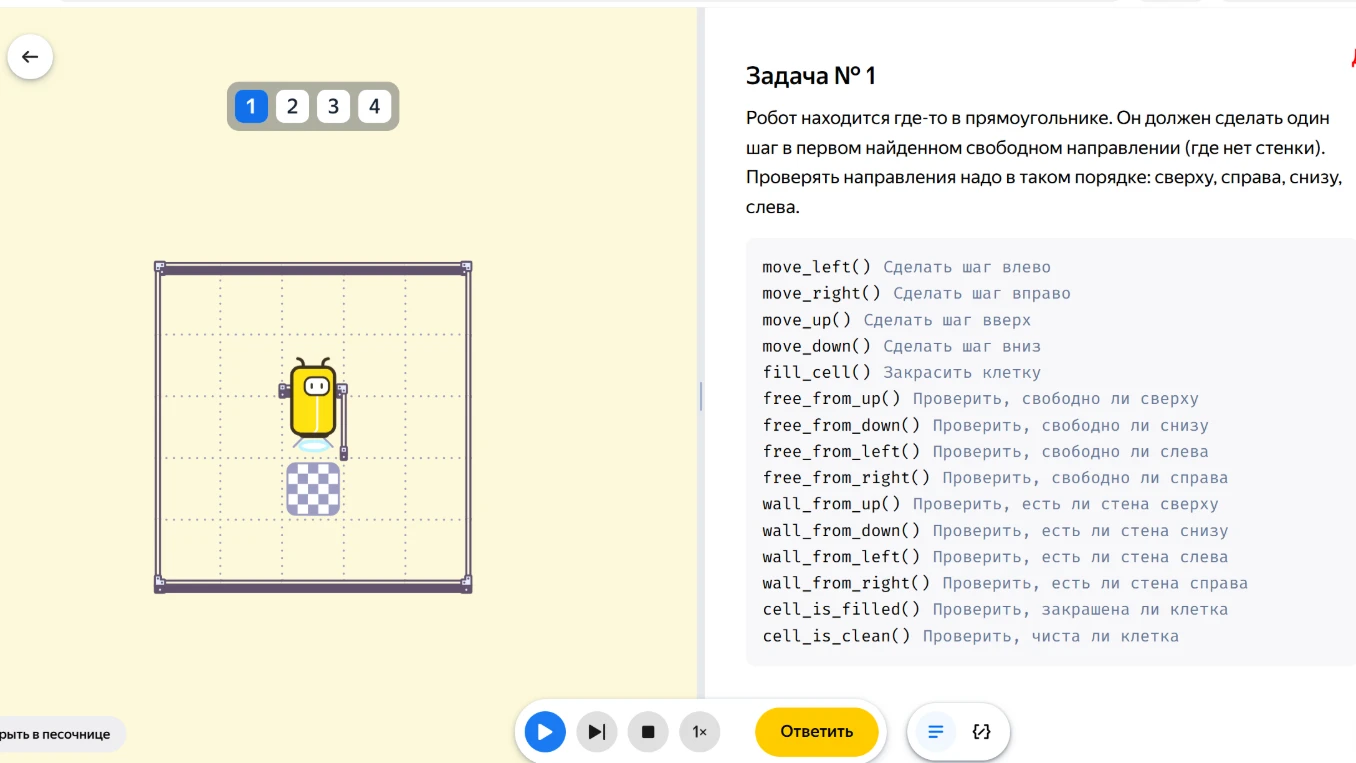The height and width of the screenshot is (763, 1356).
Task: Click the Задача № 1 heading
Action: tap(811, 76)
